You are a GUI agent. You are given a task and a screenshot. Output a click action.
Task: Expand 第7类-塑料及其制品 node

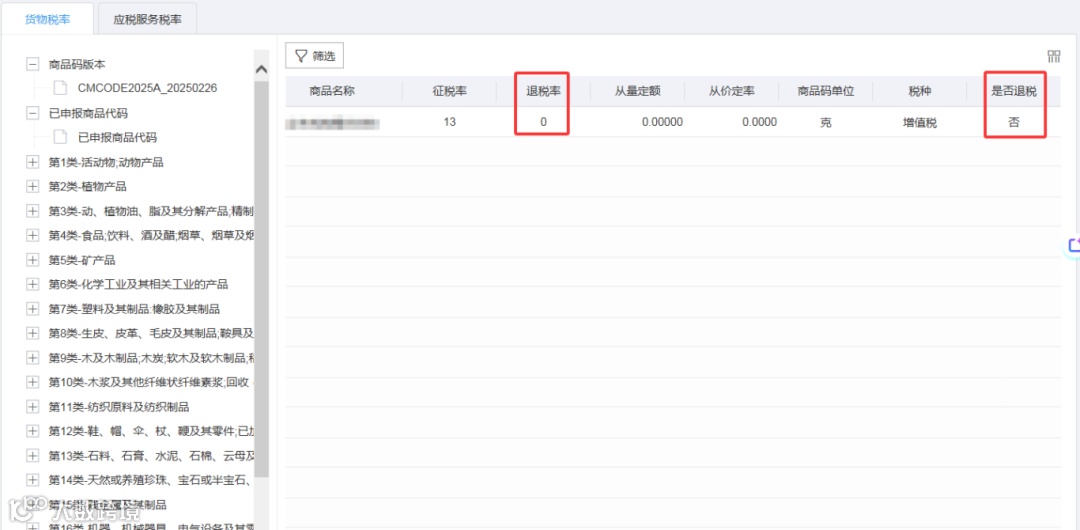(x=32, y=309)
